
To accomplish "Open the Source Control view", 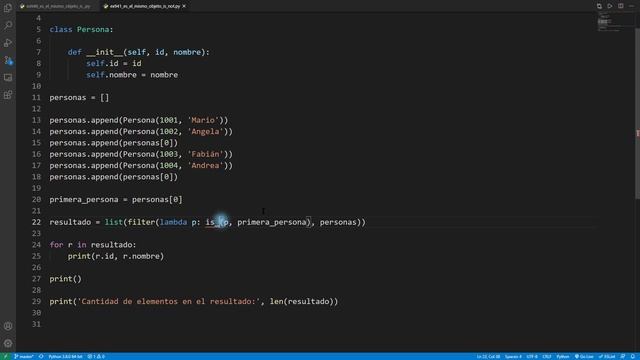I will point(8,60).
